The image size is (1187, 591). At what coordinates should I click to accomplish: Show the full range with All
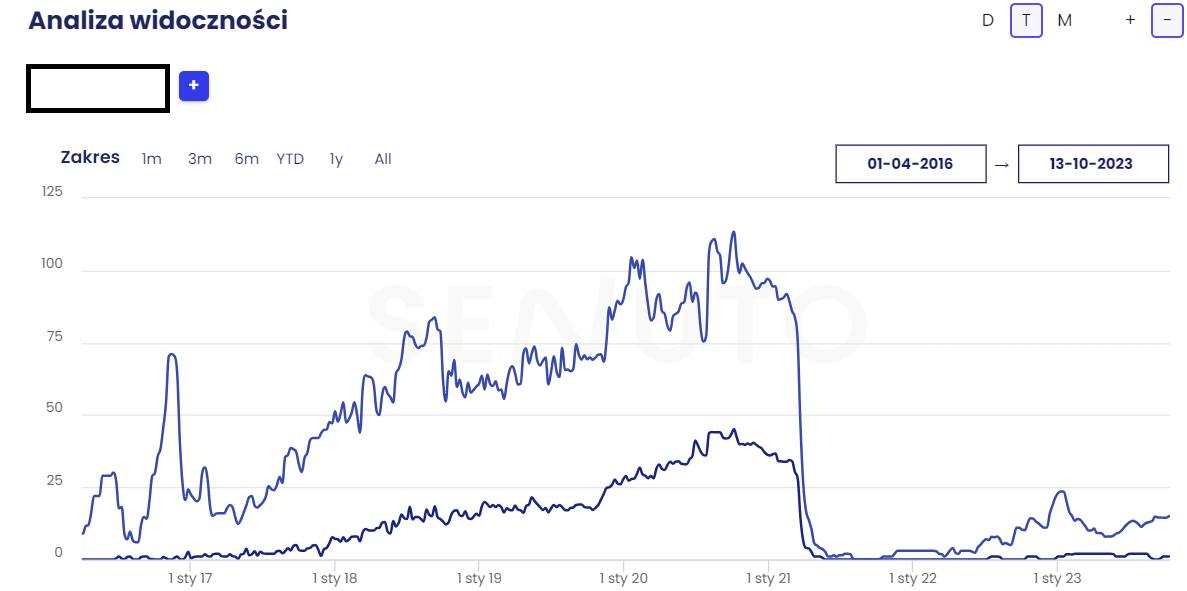tap(383, 159)
